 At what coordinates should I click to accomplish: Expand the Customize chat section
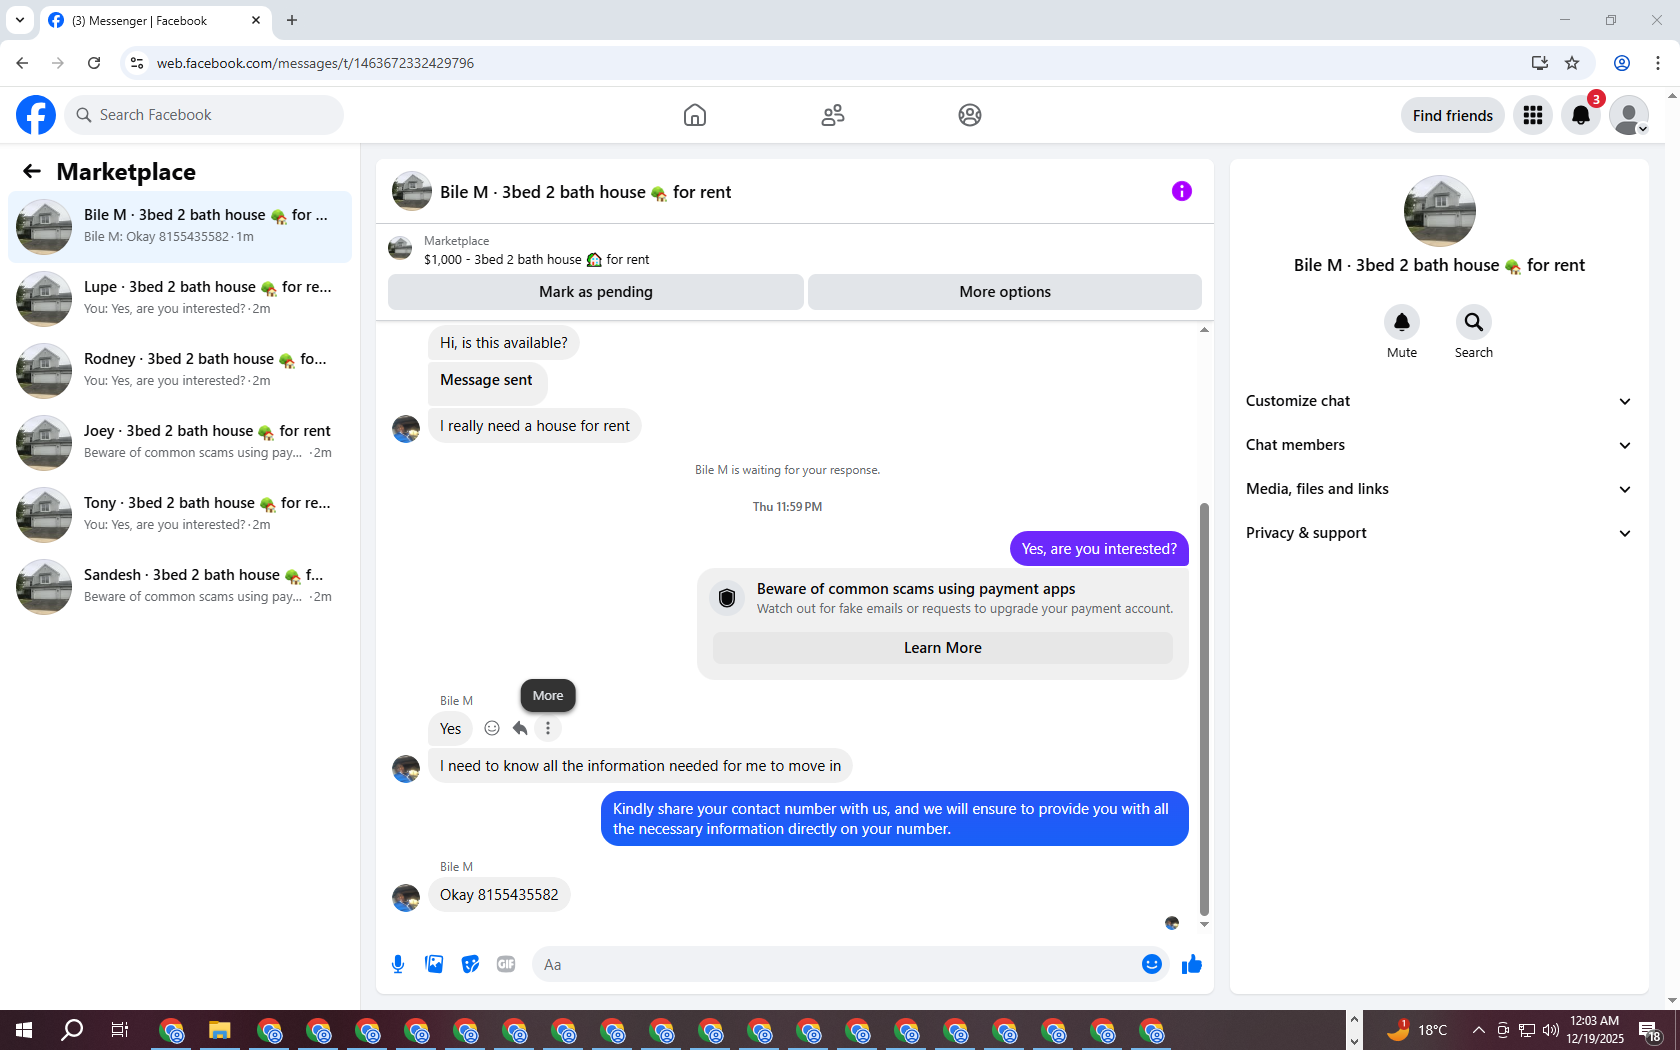(x=1439, y=401)
